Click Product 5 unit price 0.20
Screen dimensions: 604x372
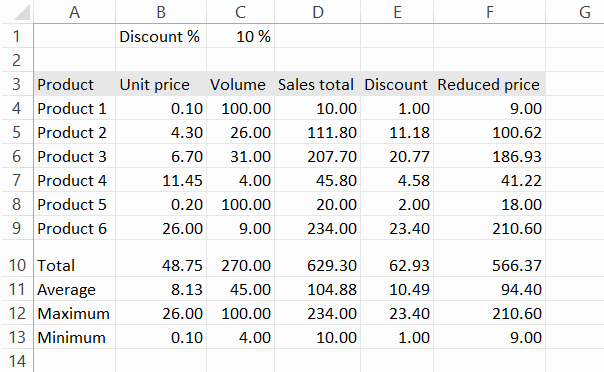click(161, 204)
